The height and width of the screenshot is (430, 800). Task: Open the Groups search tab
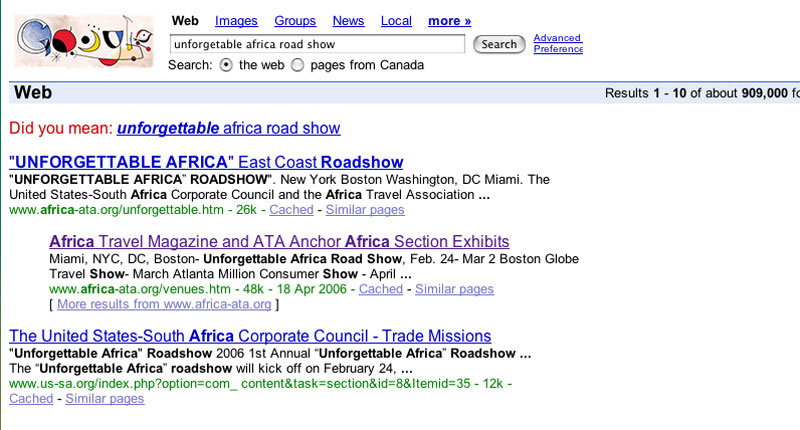click(295, 21)
